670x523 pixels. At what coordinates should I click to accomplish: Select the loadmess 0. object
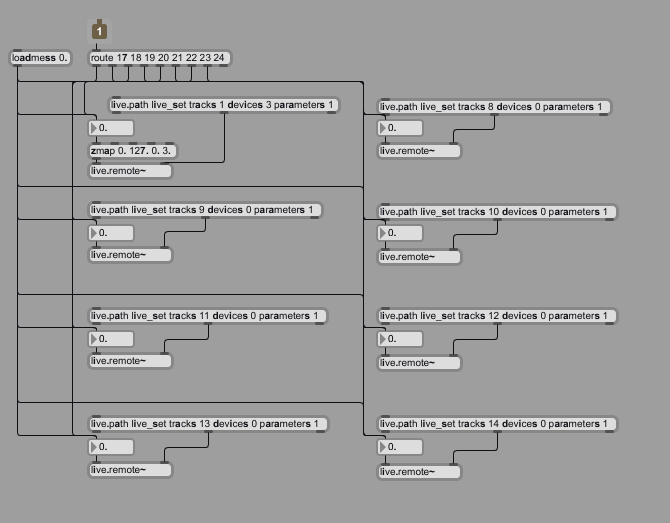click(x=41, y=58)
